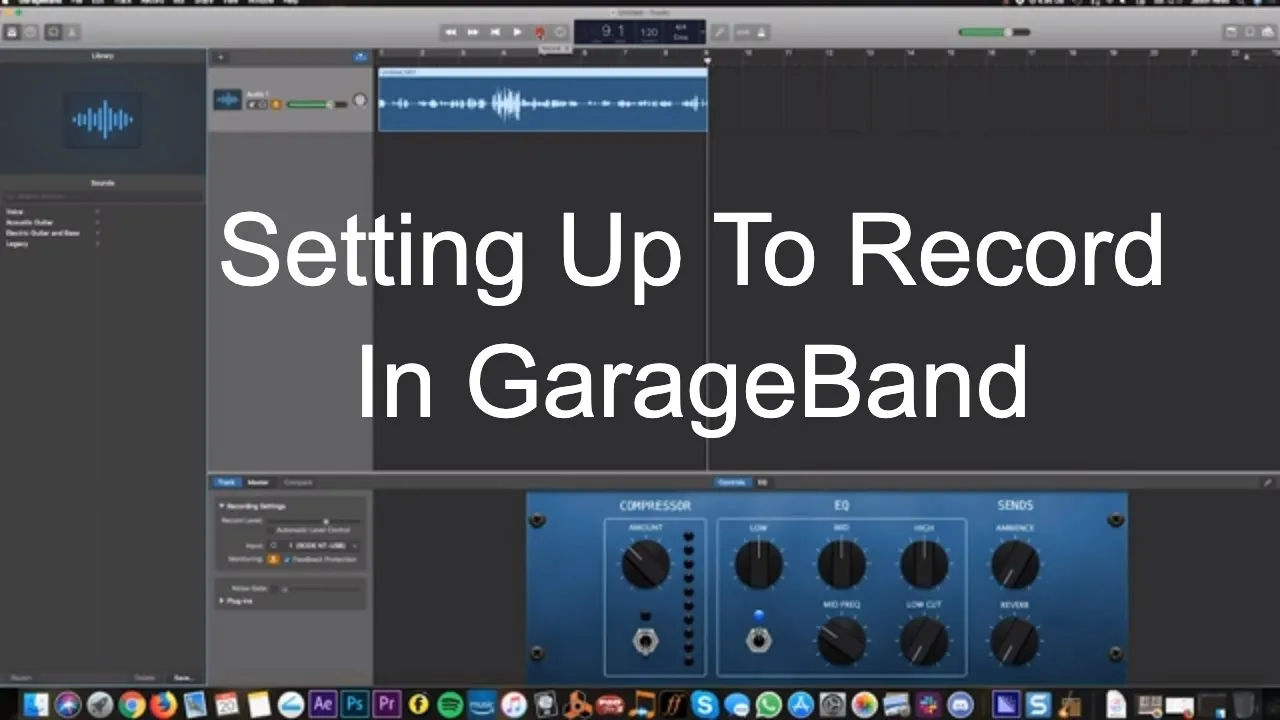Click the EQ Mid knob
The width and height of the screenshot is (1280, 720).
click(842, 564)
